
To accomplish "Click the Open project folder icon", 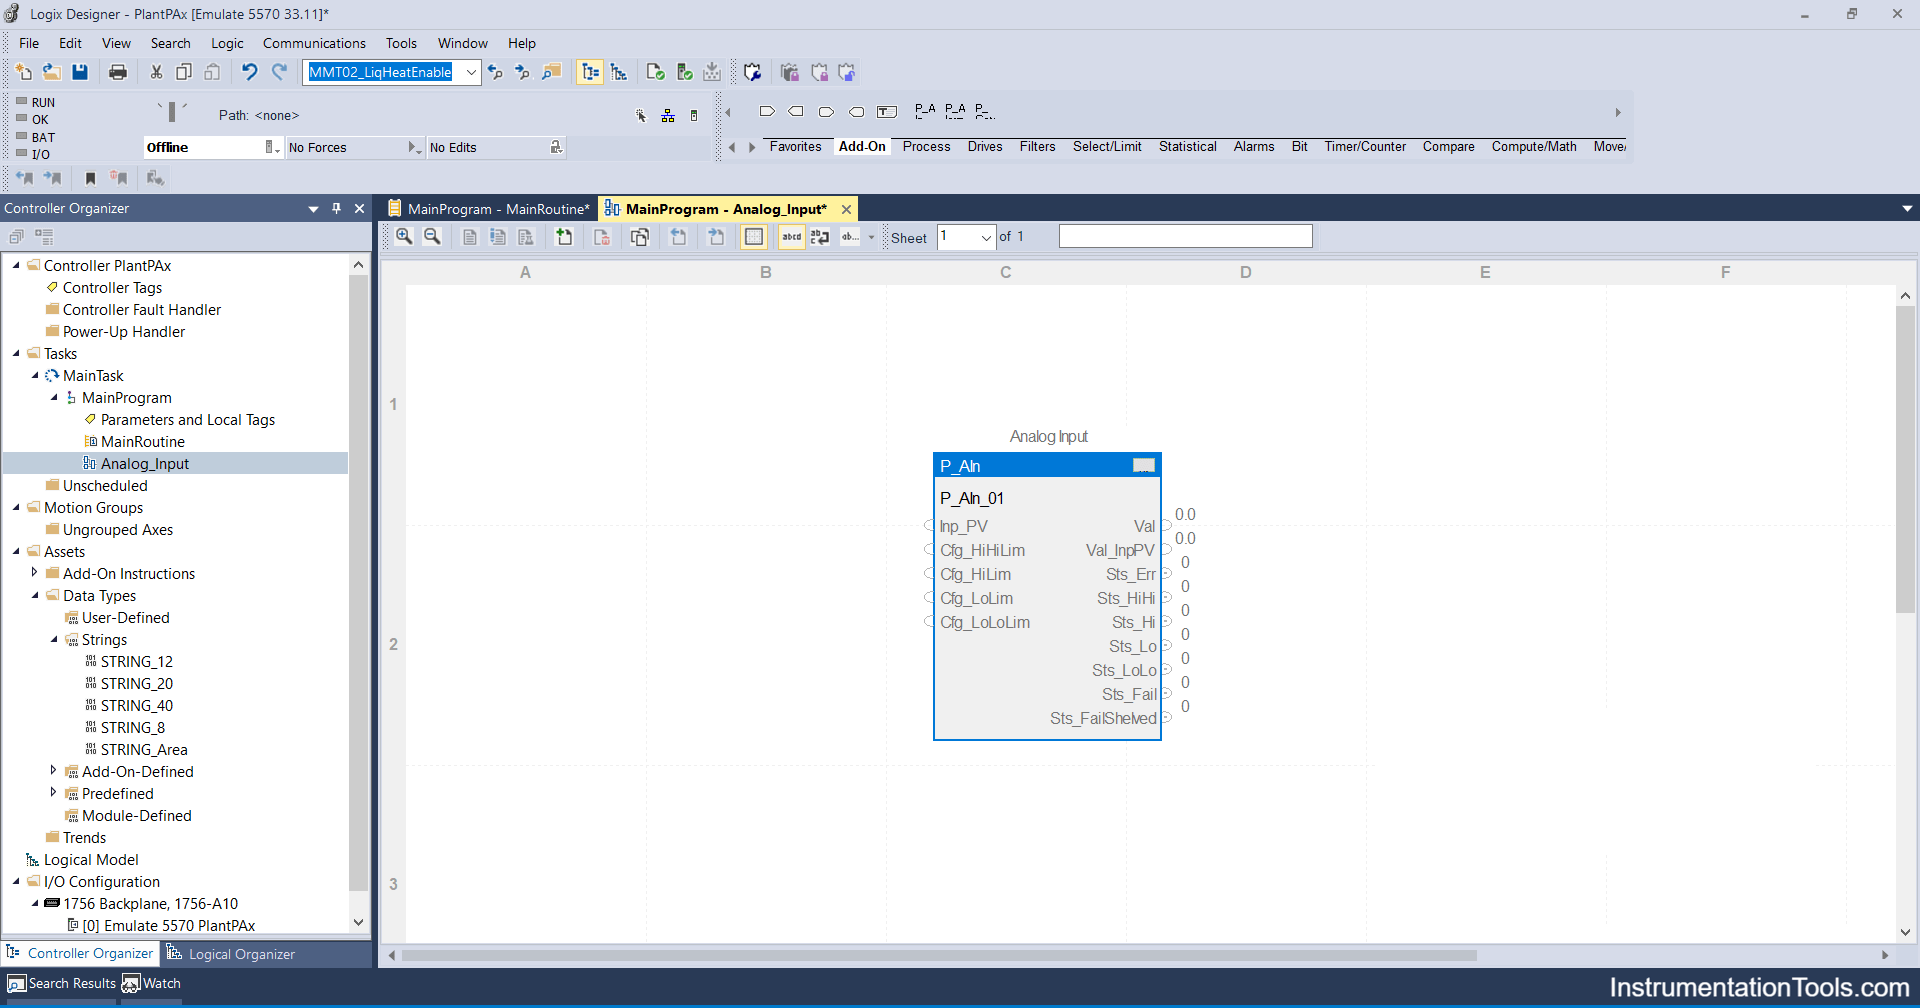I will pos(52,72).
